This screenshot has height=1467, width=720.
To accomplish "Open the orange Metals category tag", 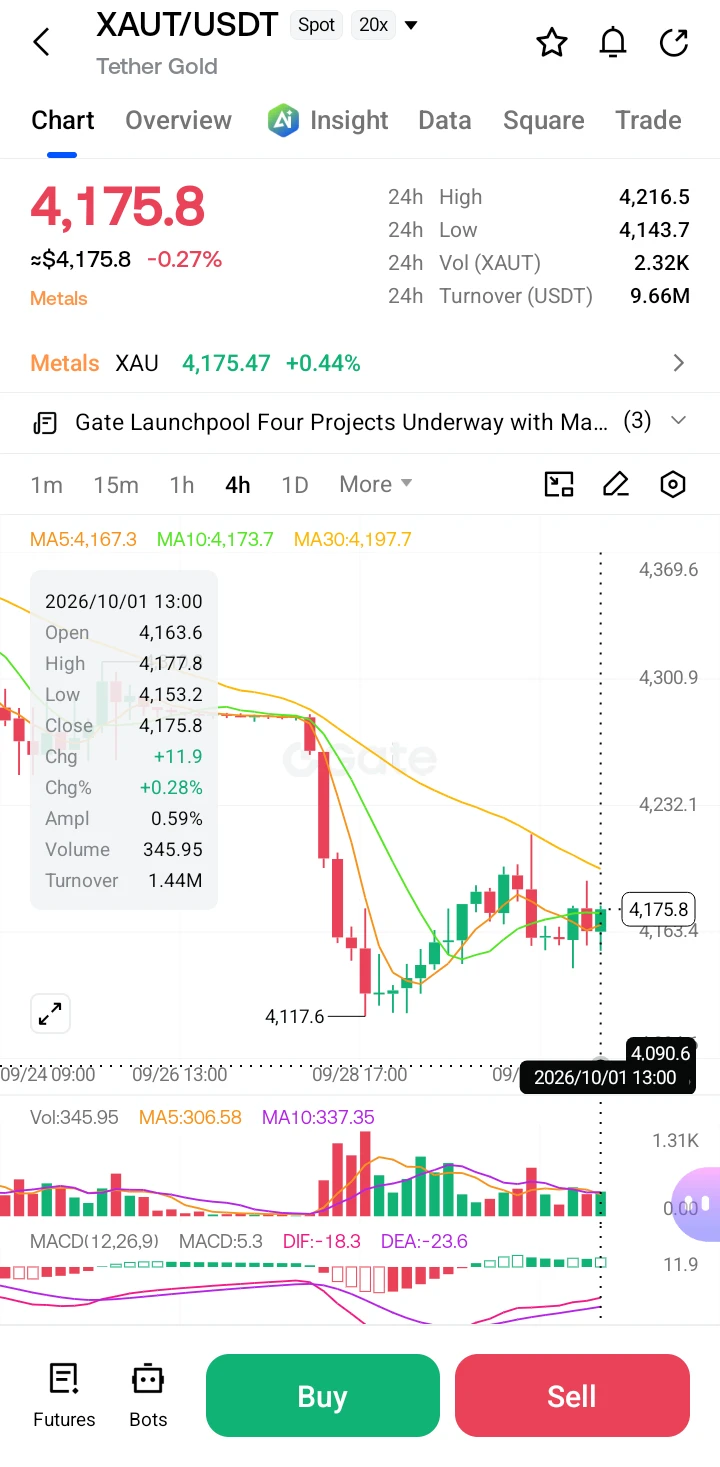I will tap(59, 298).
